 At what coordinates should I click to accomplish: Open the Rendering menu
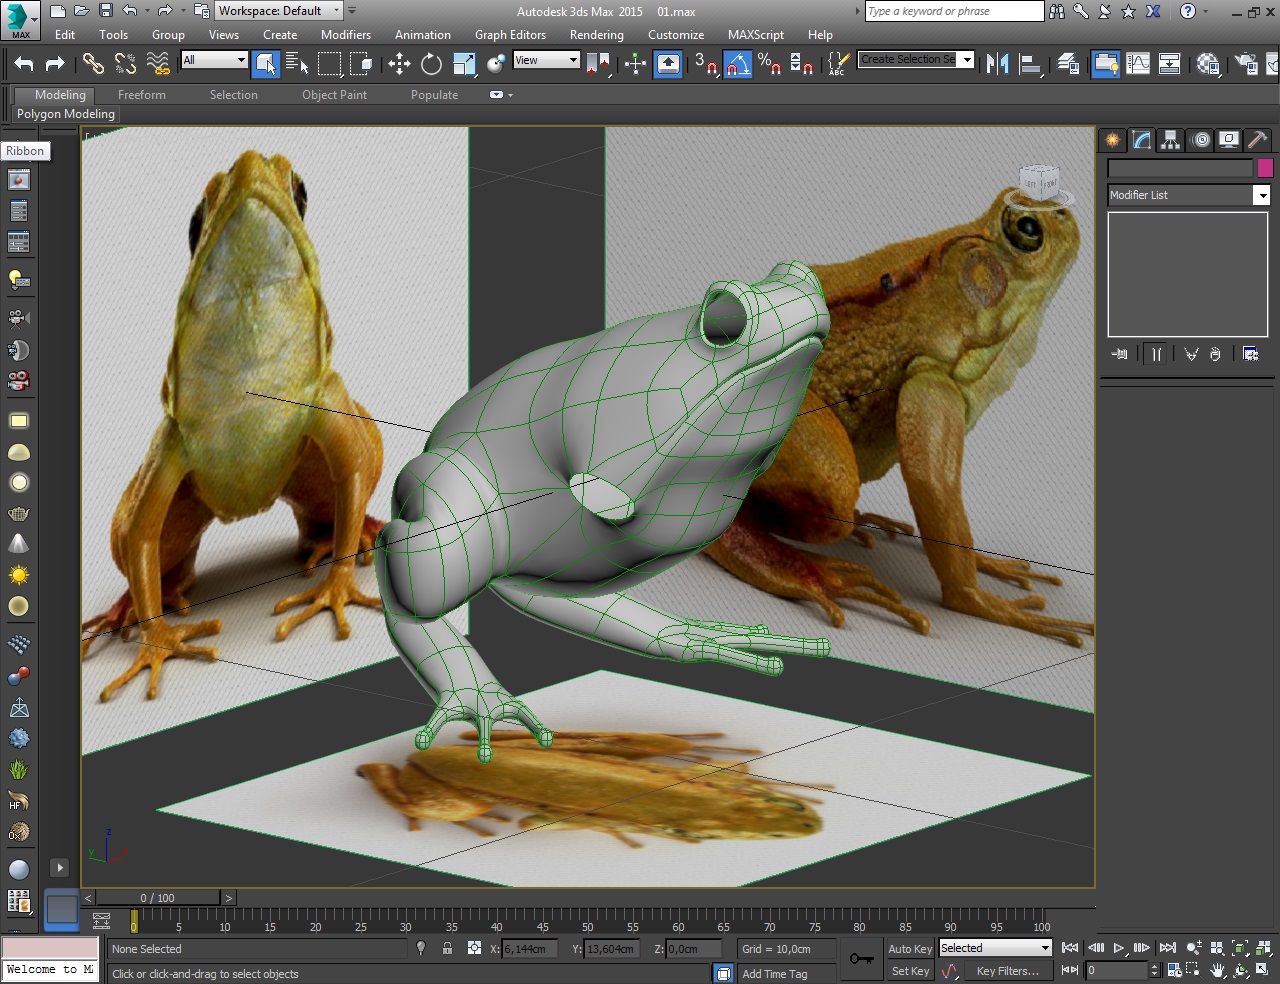[x=596, y=35]
